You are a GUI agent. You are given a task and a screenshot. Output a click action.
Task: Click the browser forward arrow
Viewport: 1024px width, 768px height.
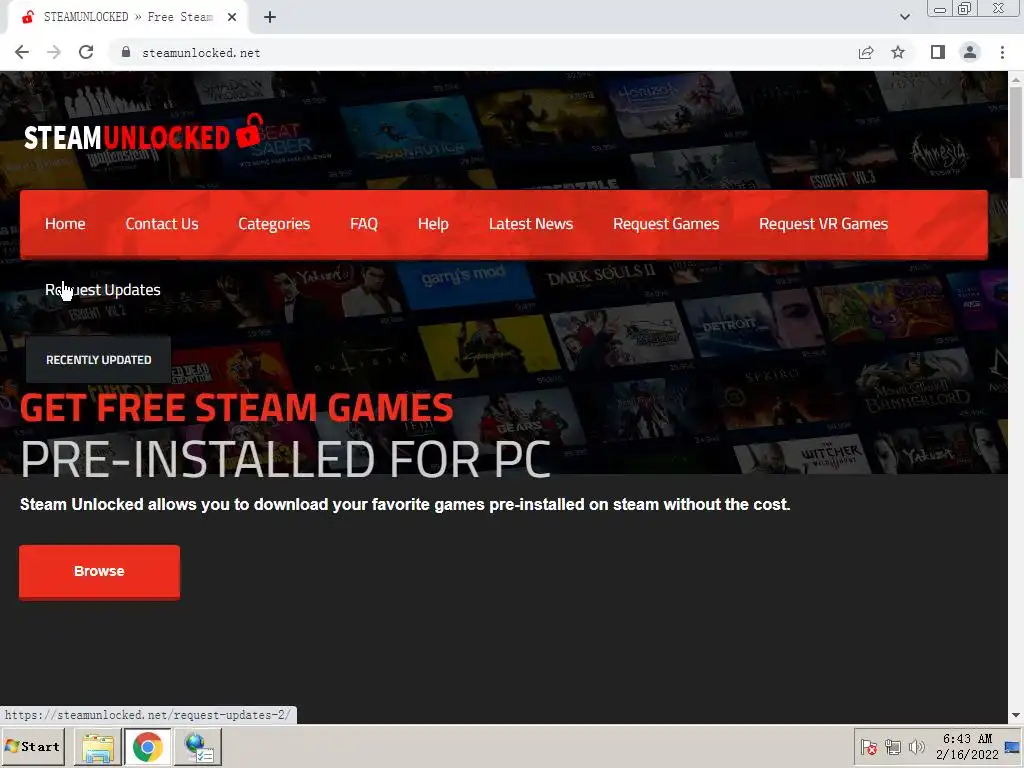[54, 52]
